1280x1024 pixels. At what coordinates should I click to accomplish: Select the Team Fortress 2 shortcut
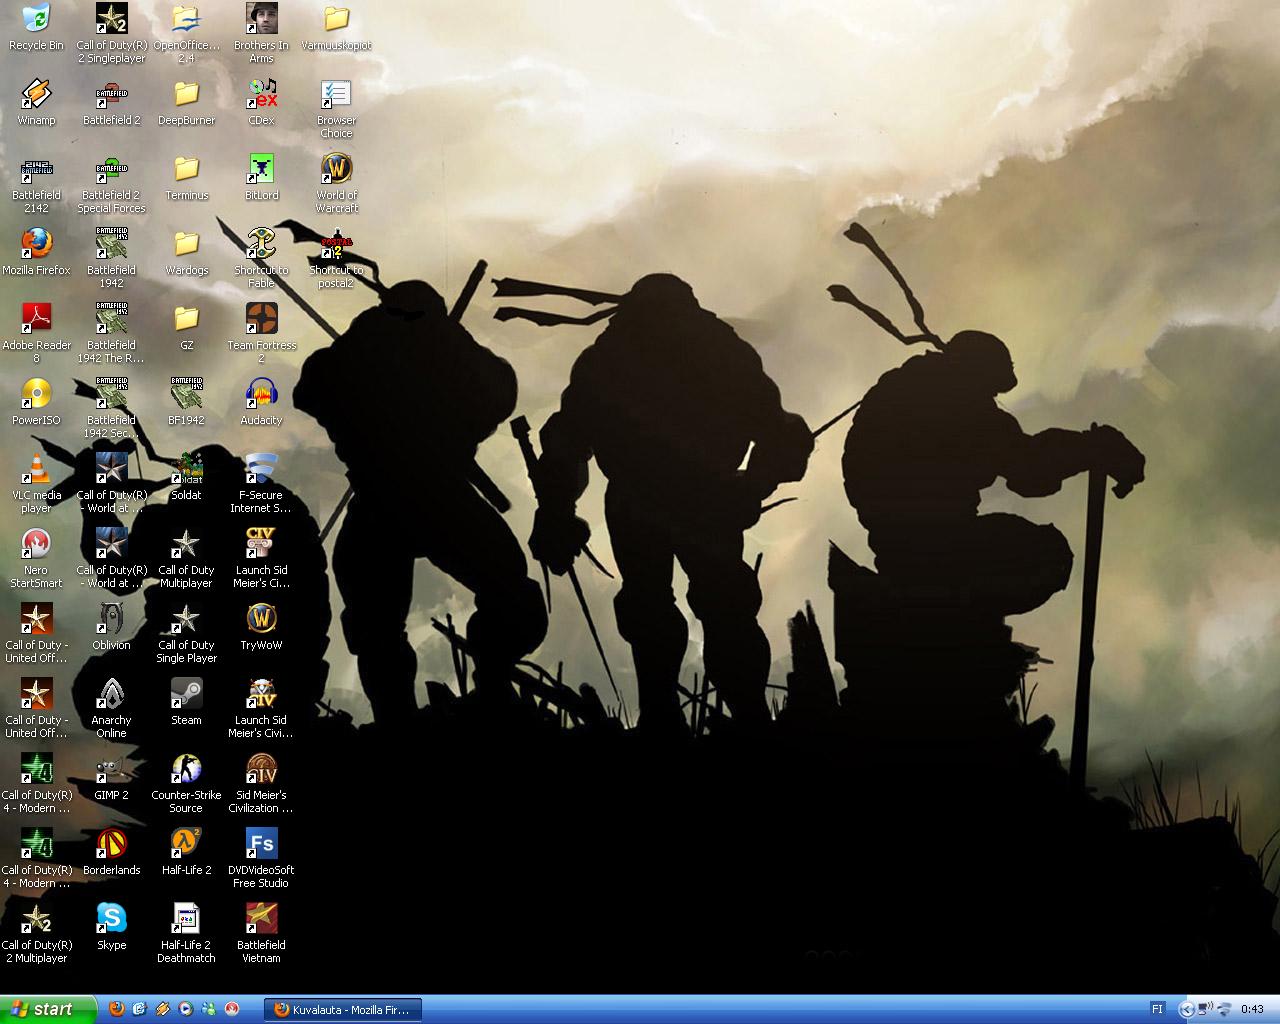261,319
